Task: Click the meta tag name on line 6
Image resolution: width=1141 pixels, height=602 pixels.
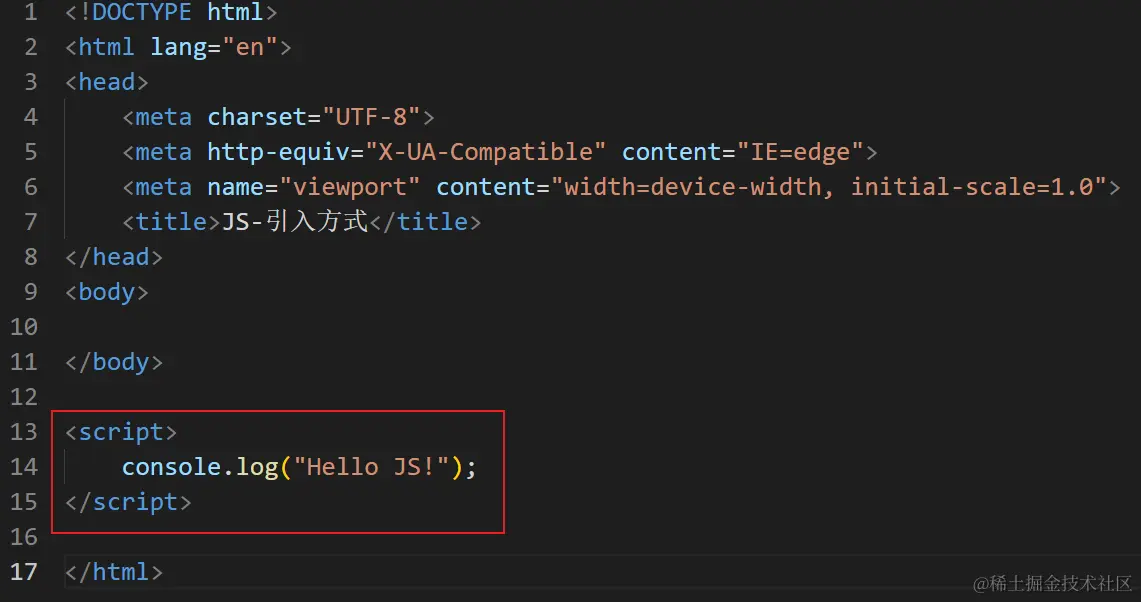Action: [164, 186]
